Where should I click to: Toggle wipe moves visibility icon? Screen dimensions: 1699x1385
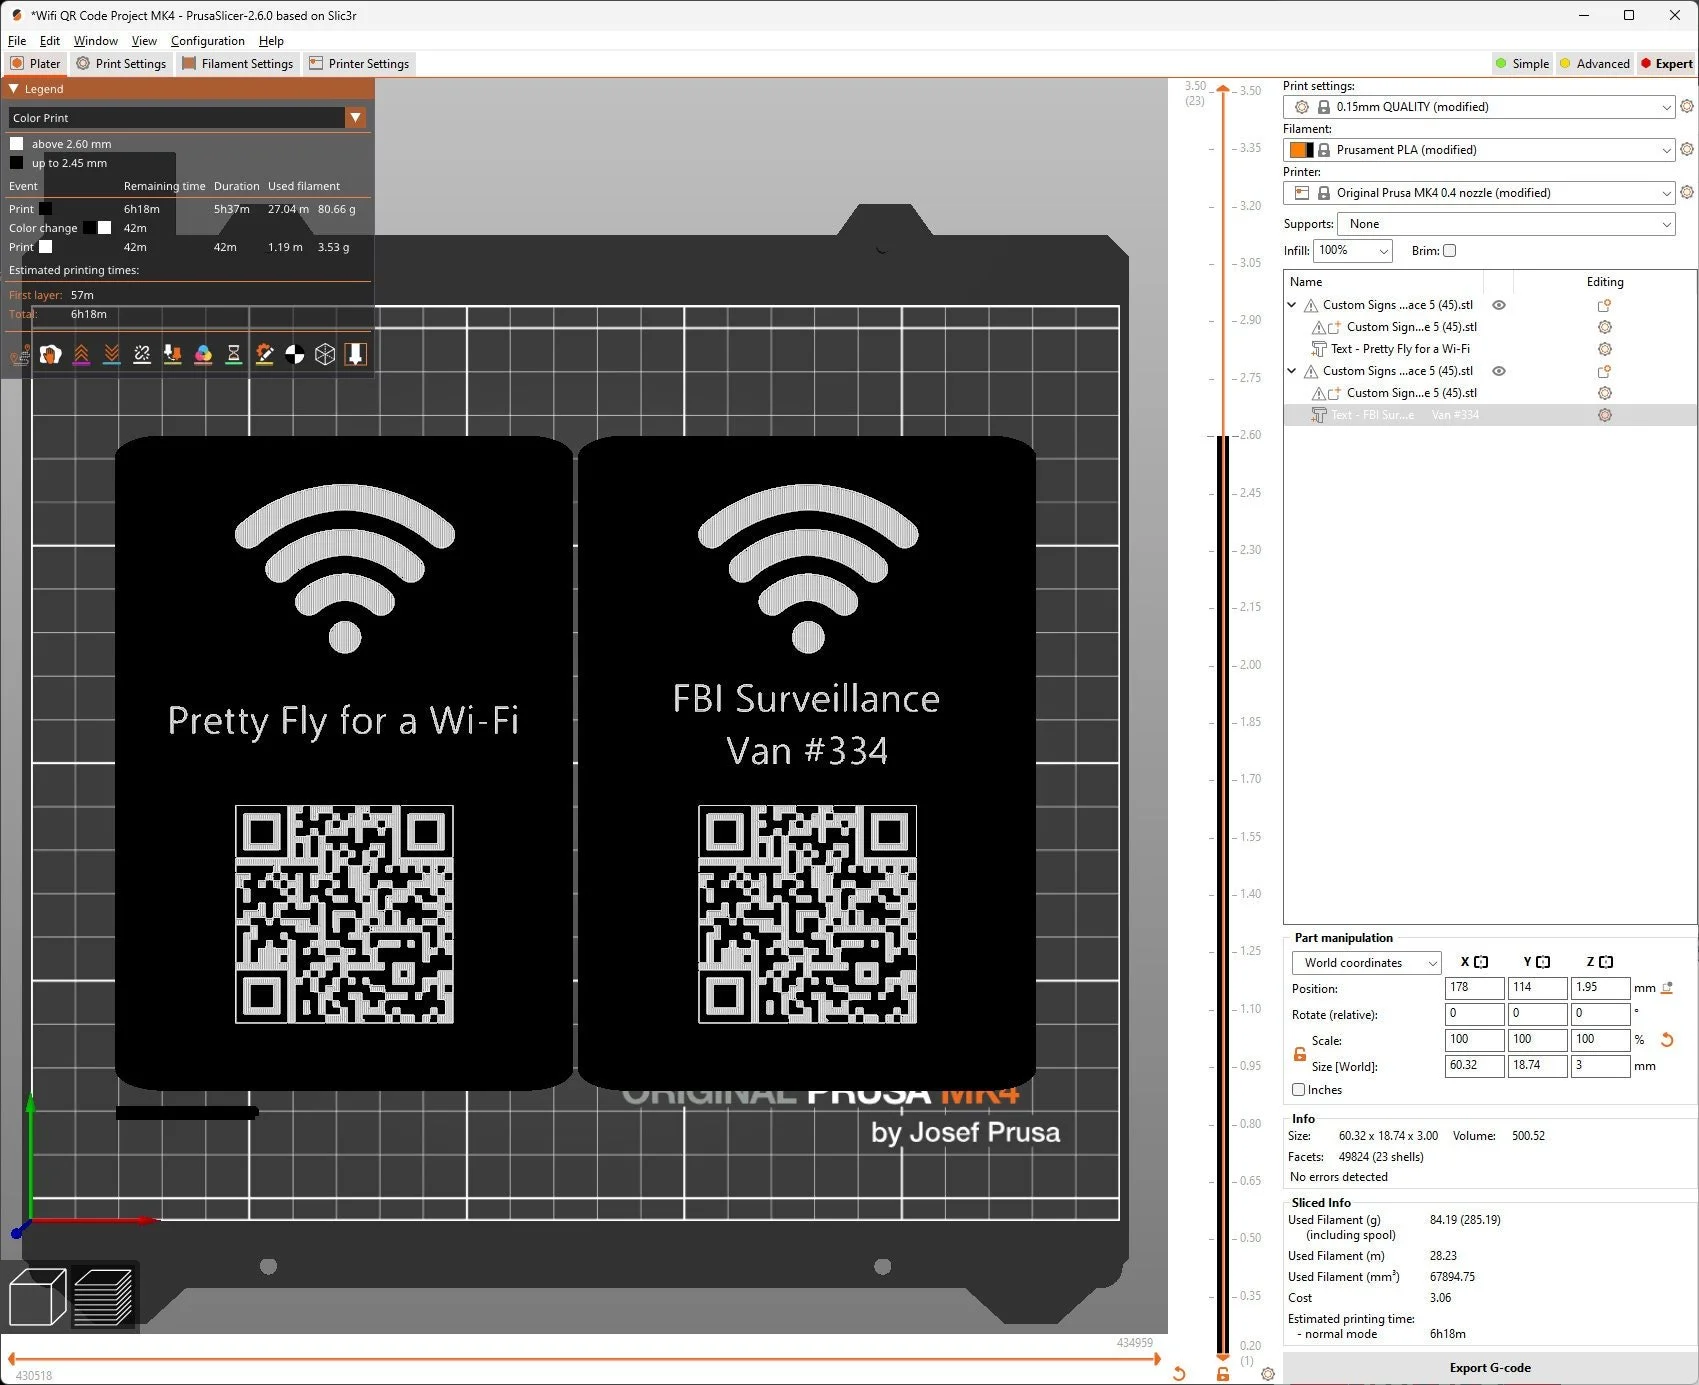(x=50, y=355)
